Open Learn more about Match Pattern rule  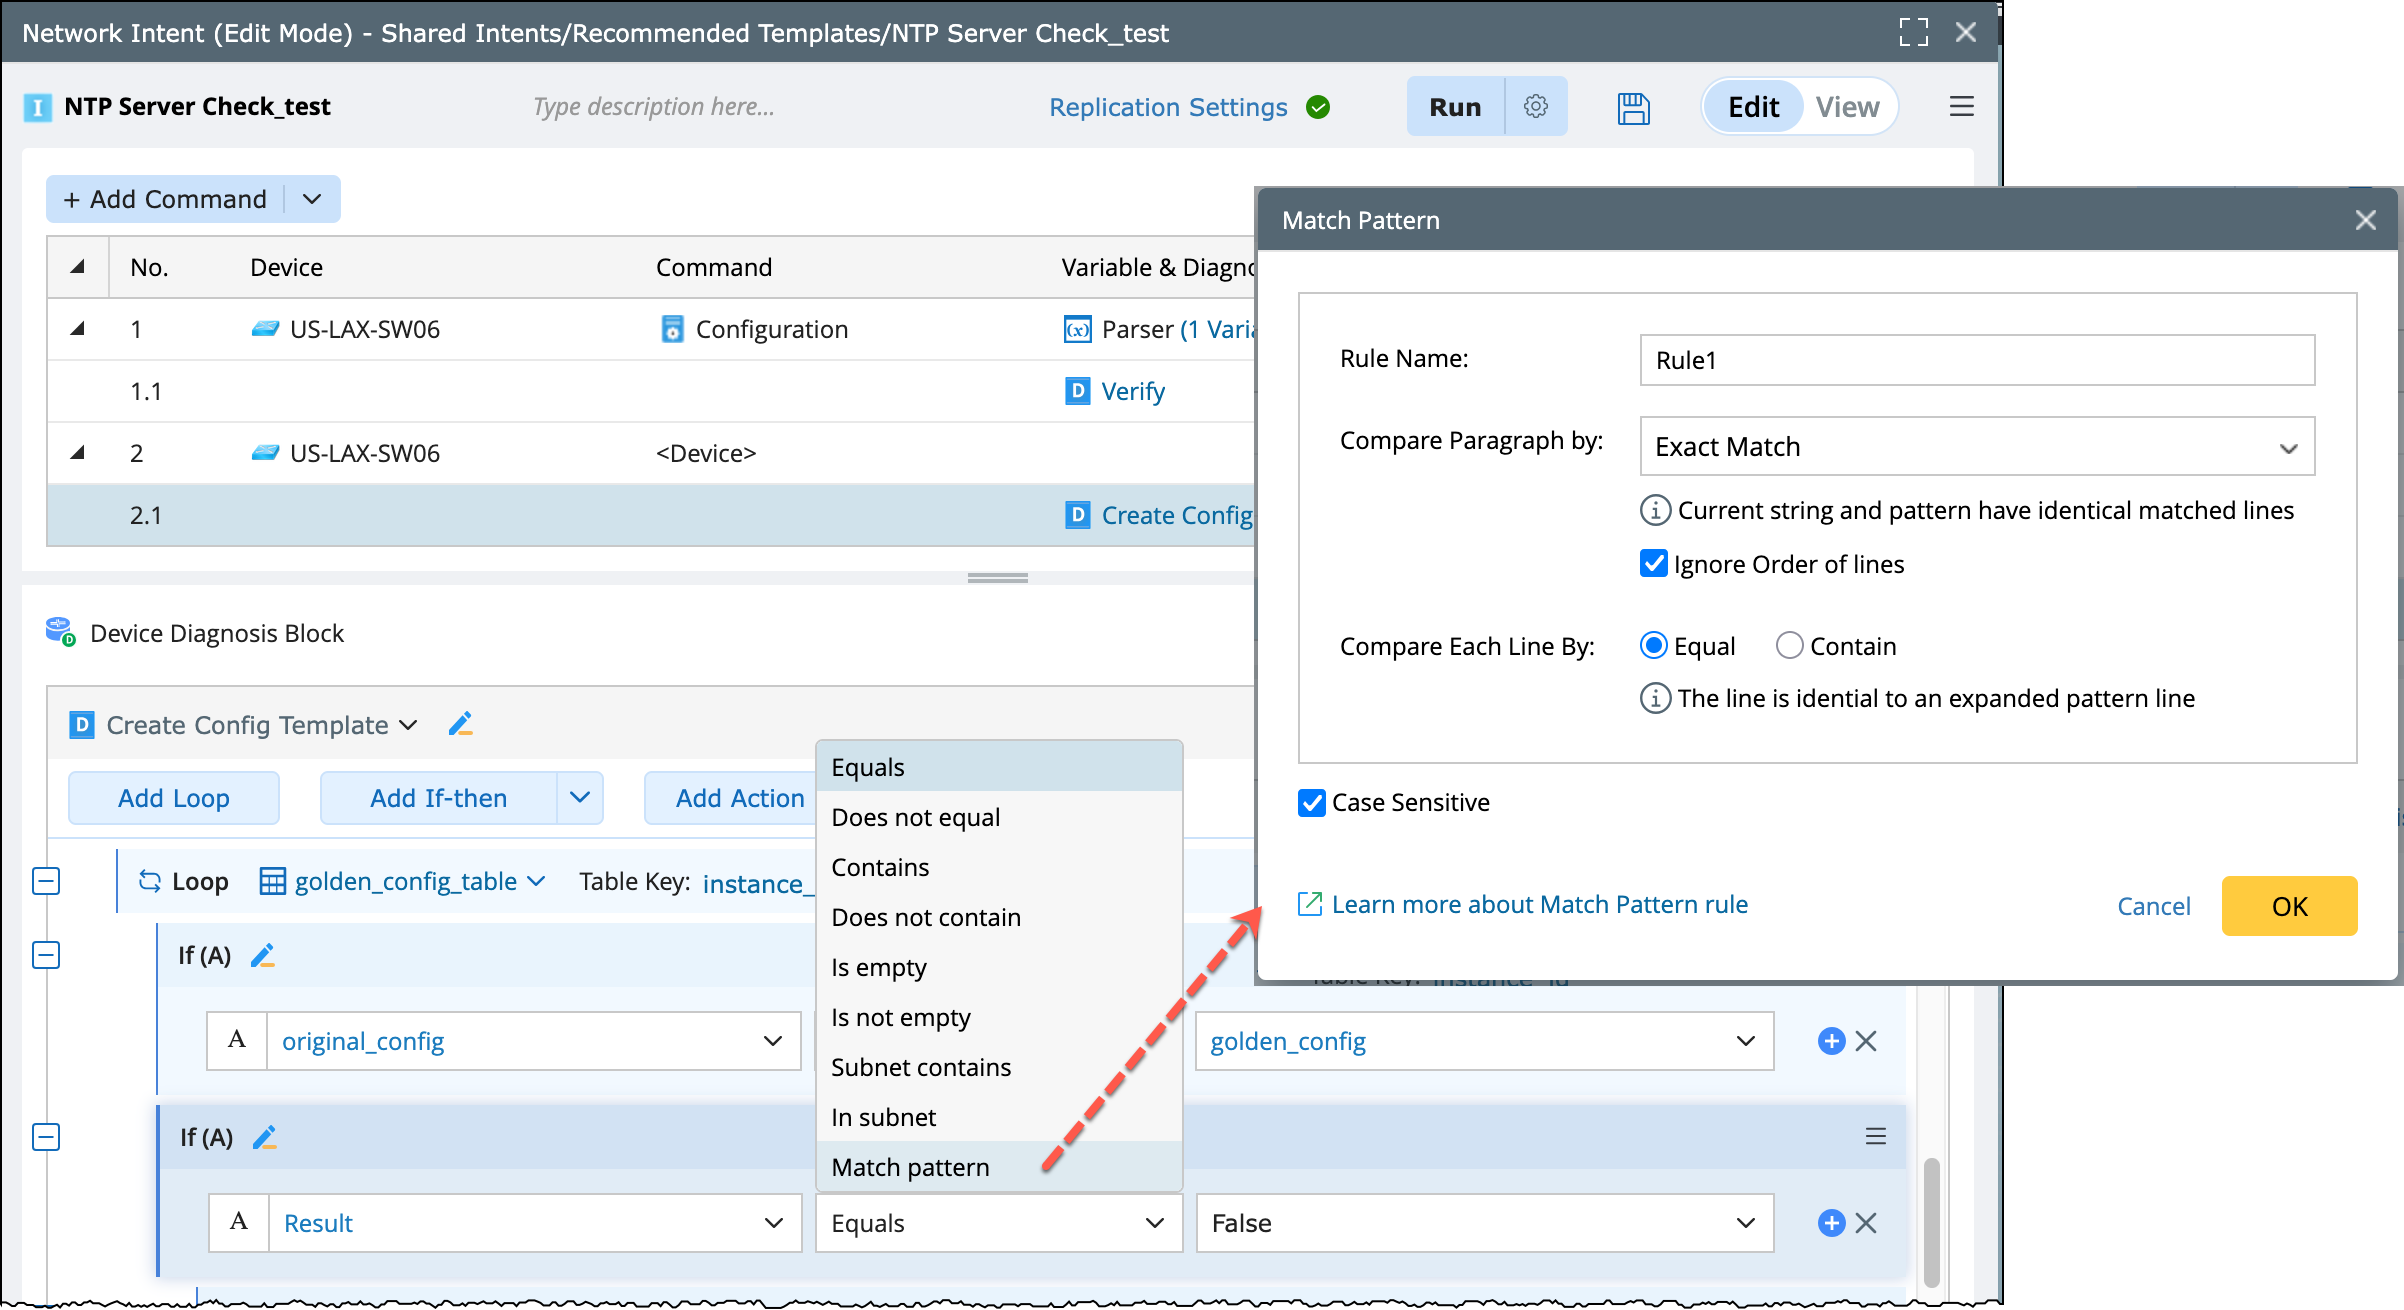(1538, 904)
